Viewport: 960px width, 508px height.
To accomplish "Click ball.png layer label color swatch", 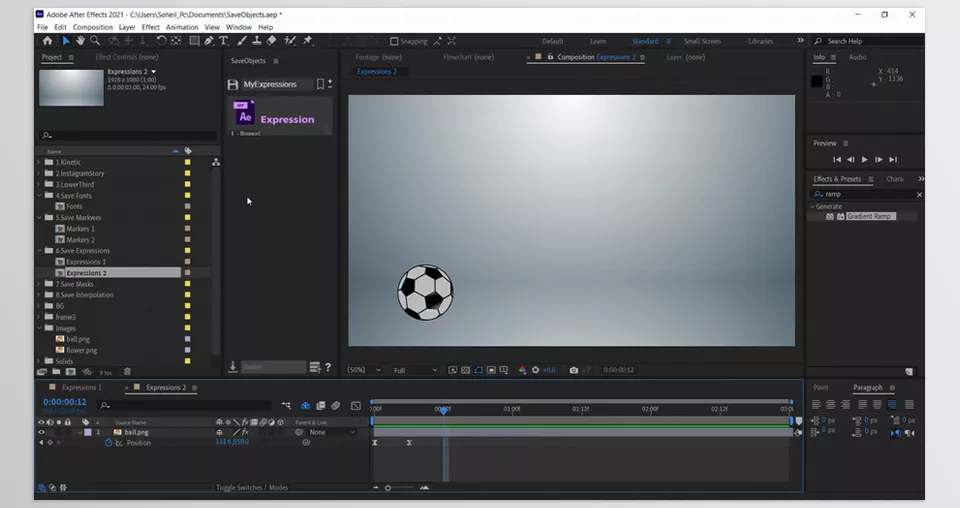I will pyautogui.click(x=88, y=432).
